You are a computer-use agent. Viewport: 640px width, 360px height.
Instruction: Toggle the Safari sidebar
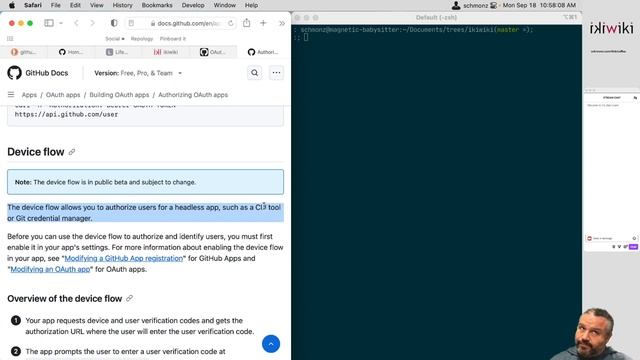coord(49,23)
